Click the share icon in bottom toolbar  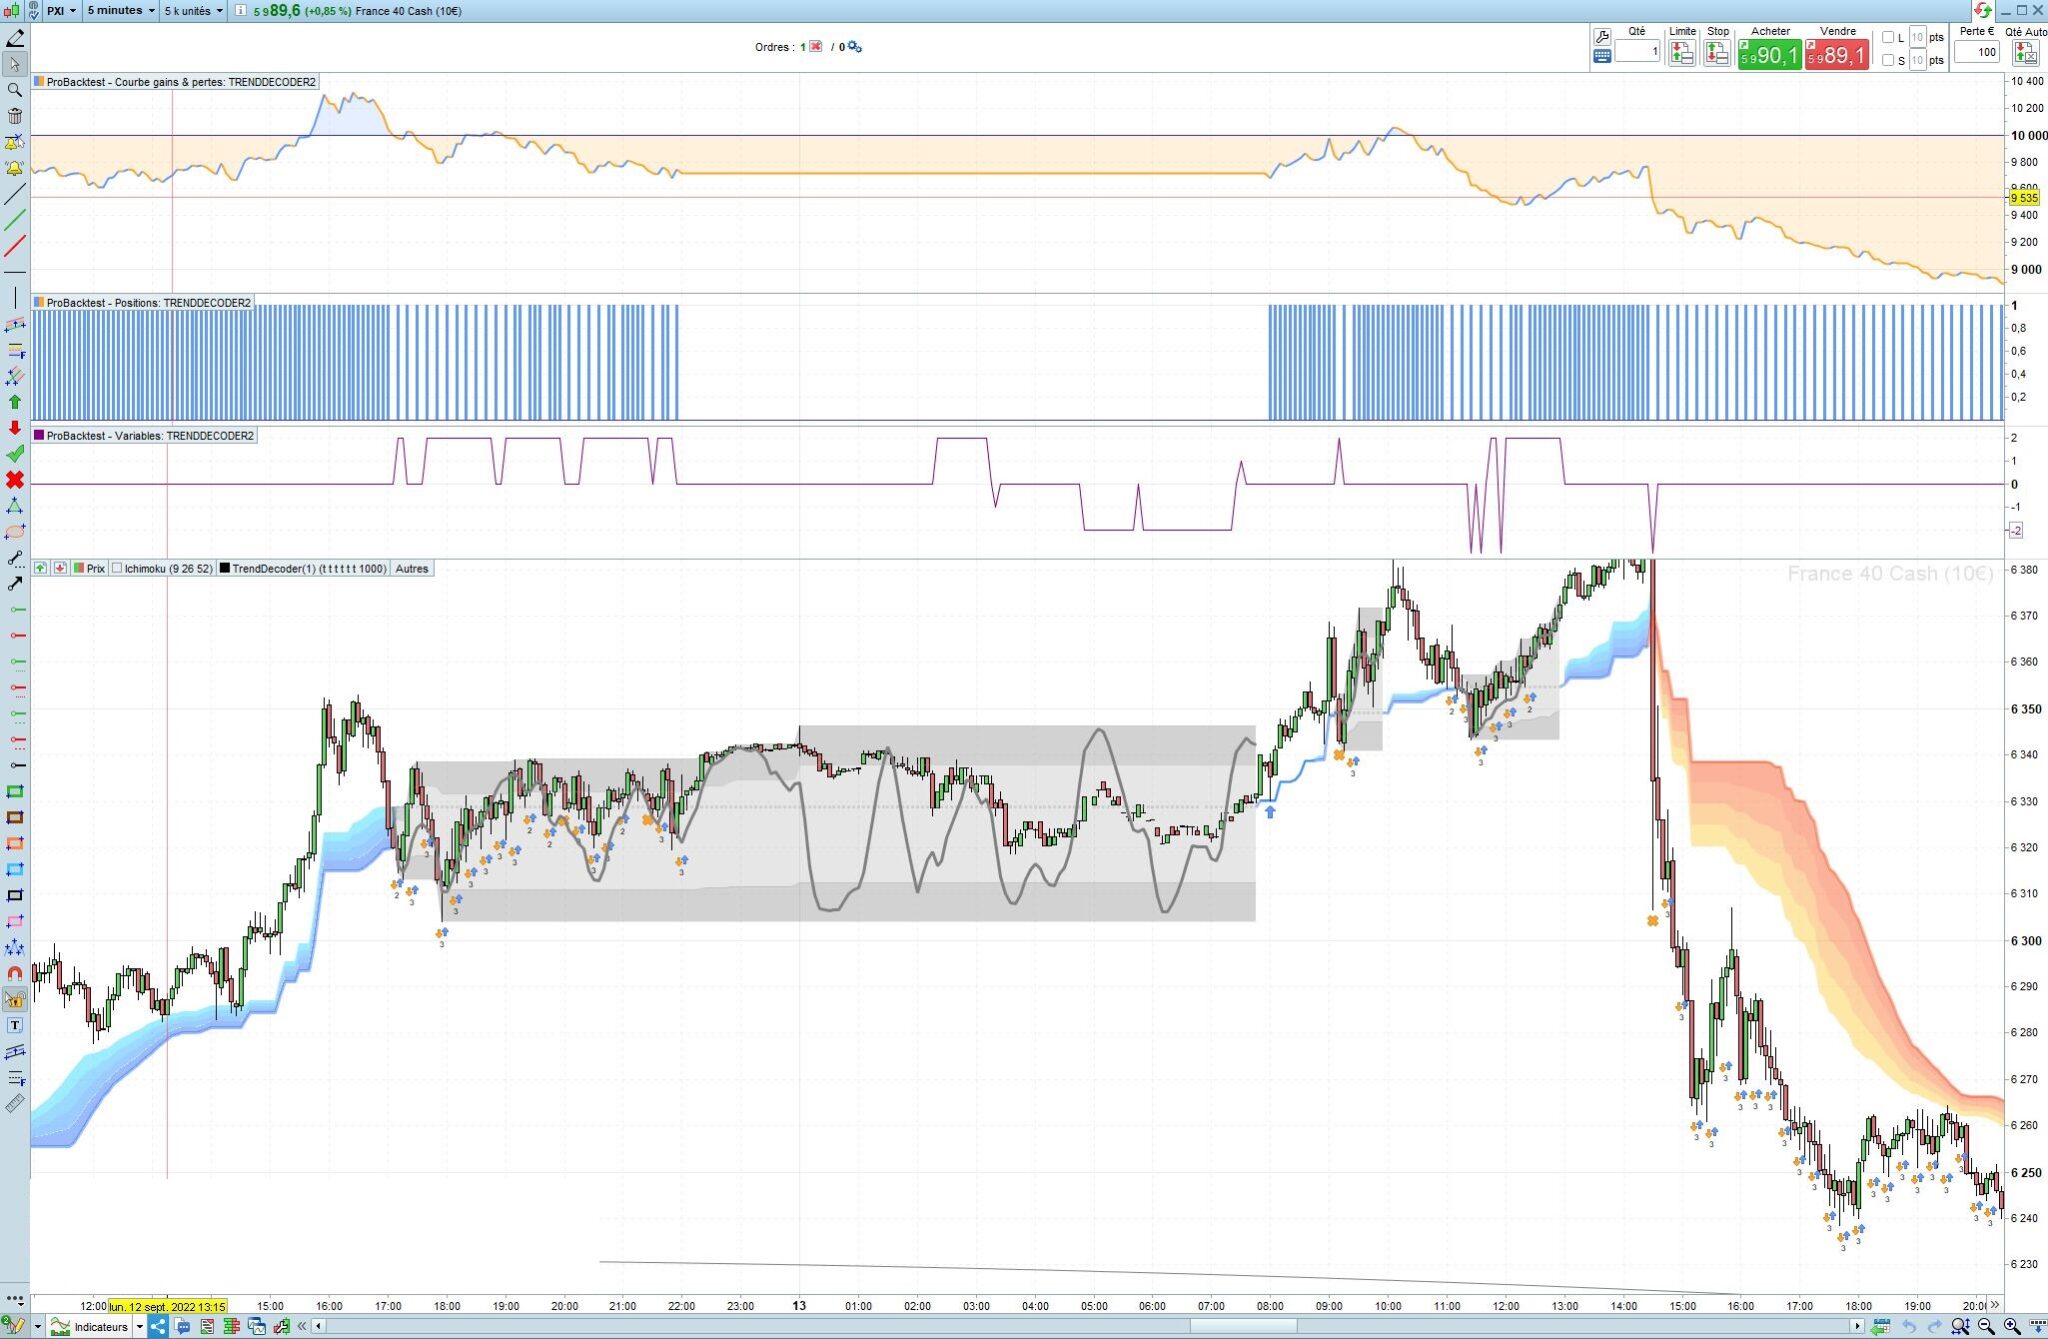point(157,1327)
